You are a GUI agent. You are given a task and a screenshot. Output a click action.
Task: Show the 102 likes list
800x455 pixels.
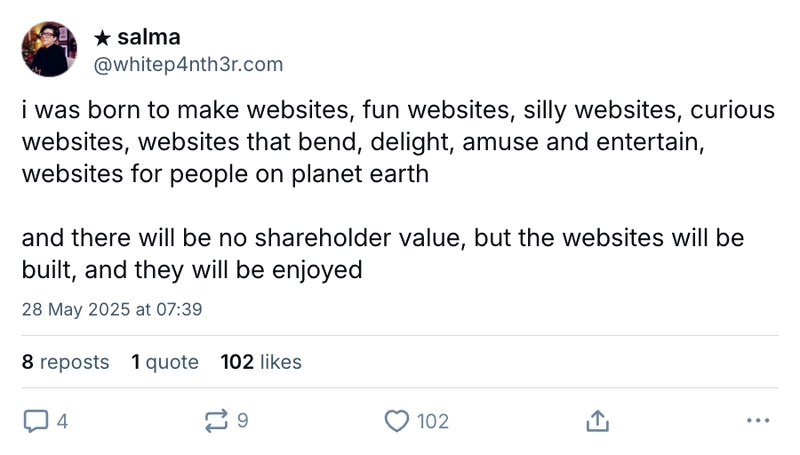261,362
